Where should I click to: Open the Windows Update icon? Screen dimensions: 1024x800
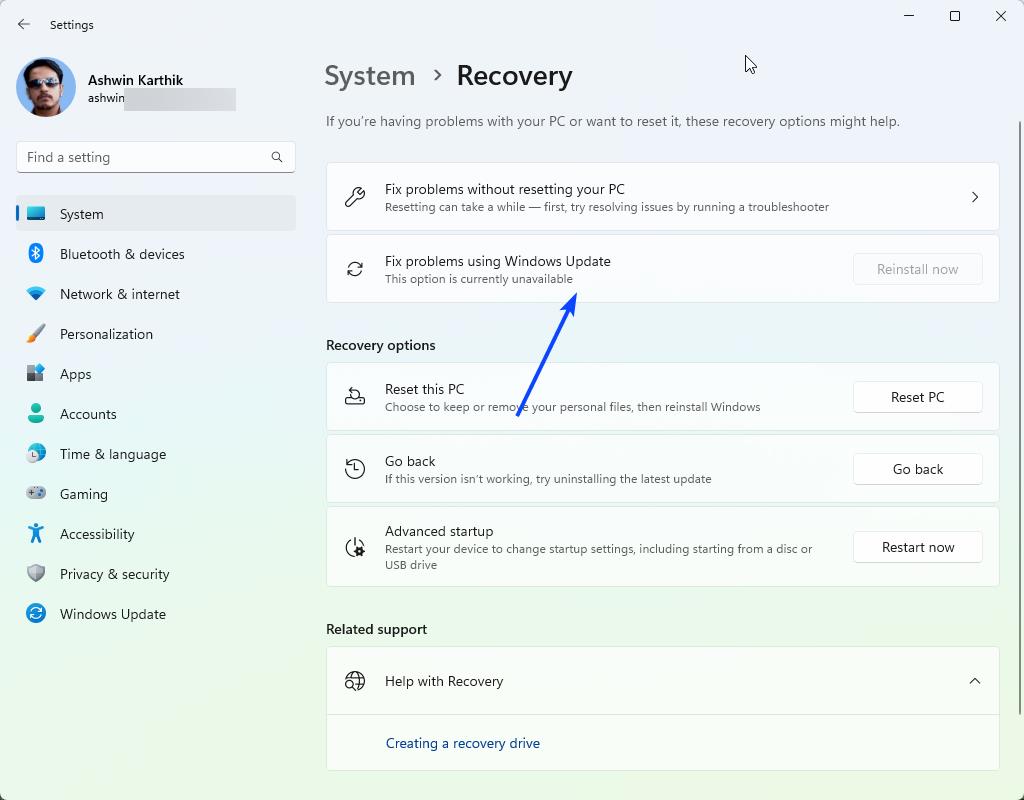click(35, 614)
